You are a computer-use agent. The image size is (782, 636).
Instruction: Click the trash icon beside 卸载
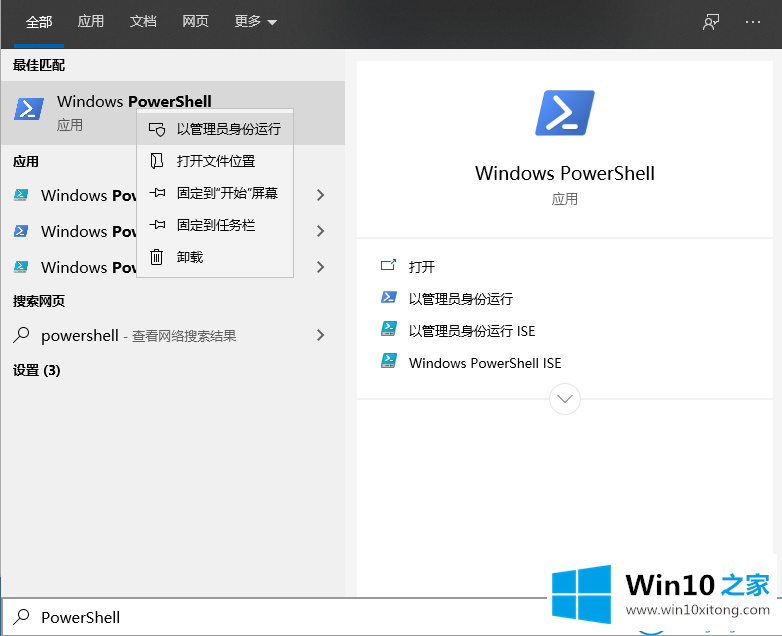point(157,257)
